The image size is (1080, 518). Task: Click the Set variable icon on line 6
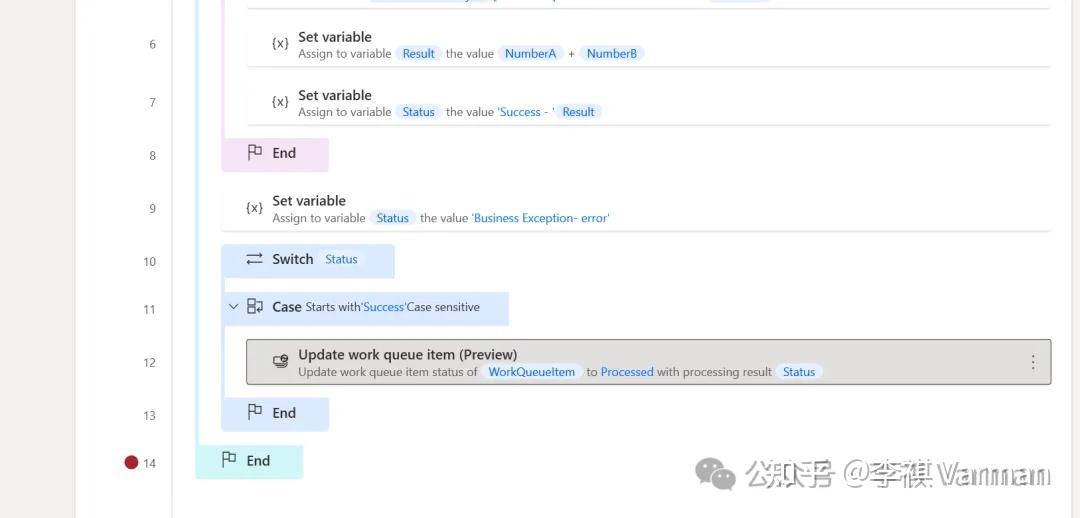pos(280,44)
